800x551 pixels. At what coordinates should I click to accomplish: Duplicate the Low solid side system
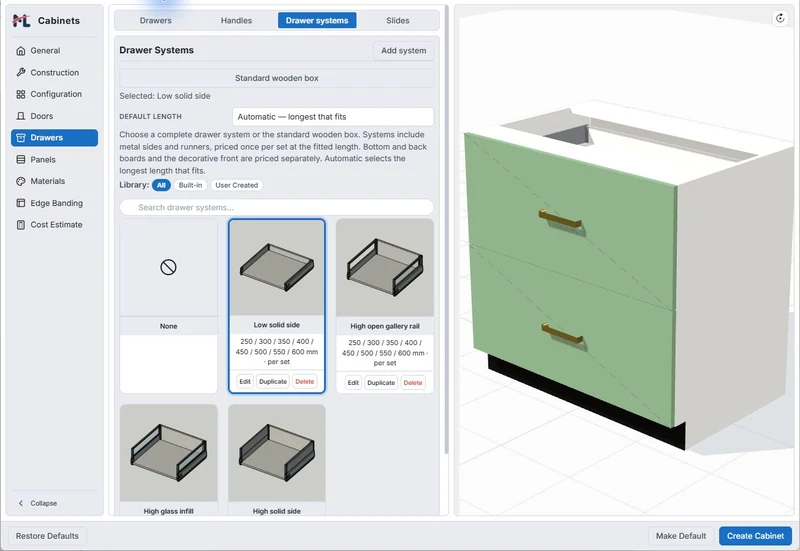click(273, 382)
